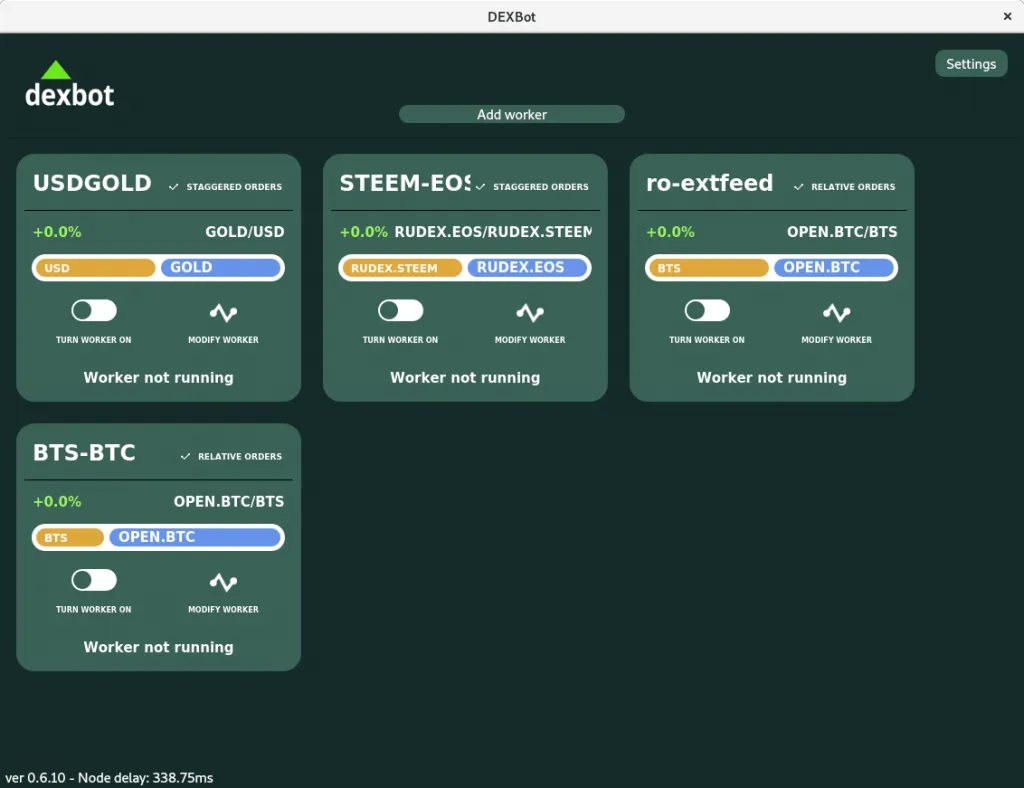Click Relative Orders checkmark on ro-extfeed
The image size is (1024, 788).
[x=798, y=187]
